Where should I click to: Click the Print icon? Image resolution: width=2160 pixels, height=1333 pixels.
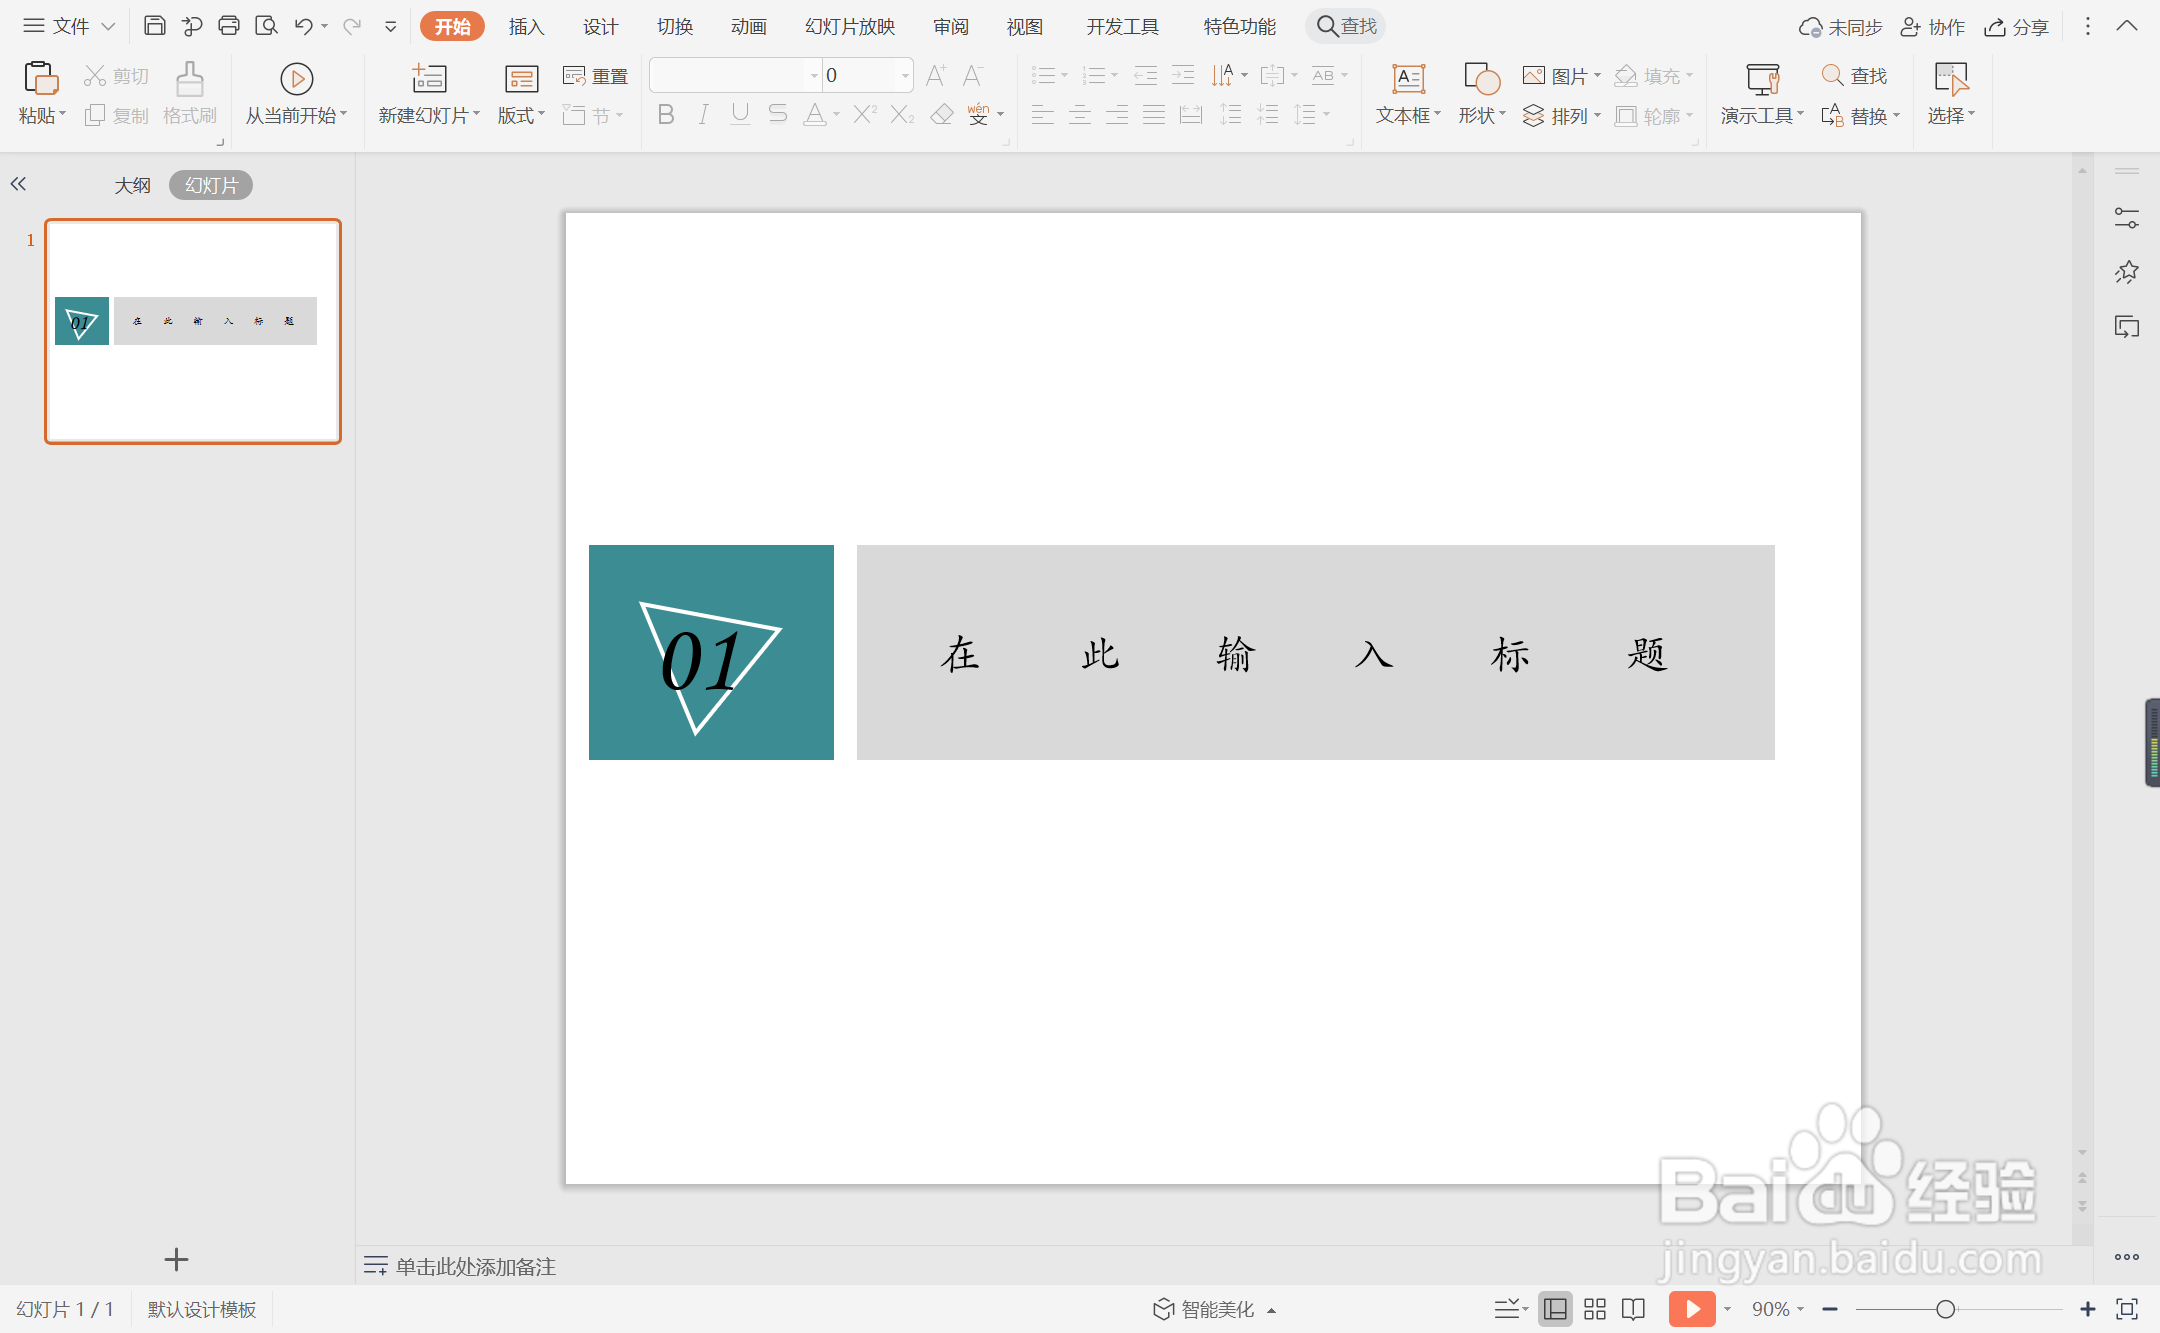click(229, 26)
